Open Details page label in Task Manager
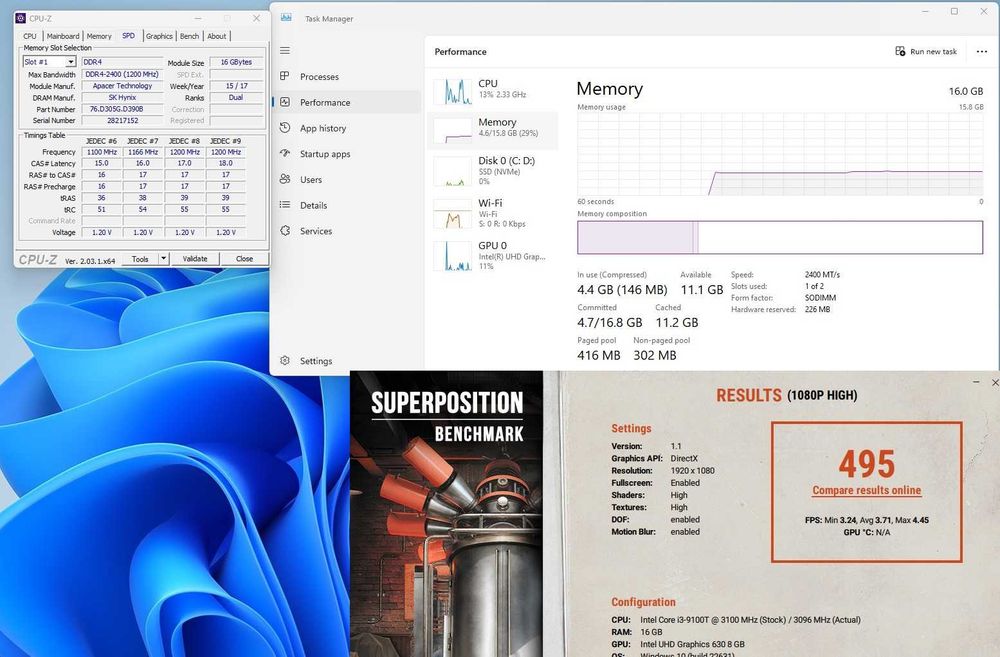Viewport: 1000px width, 657px height. point(314,205)
